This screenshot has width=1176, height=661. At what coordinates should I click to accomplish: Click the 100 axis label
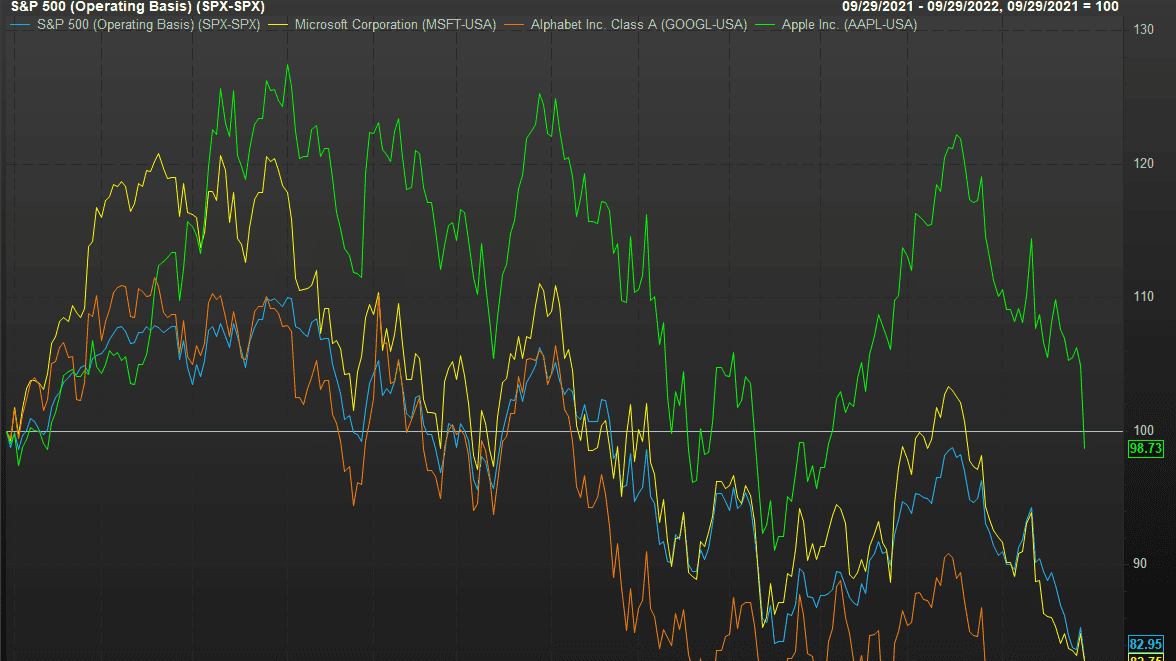(x=1144, y=430)
